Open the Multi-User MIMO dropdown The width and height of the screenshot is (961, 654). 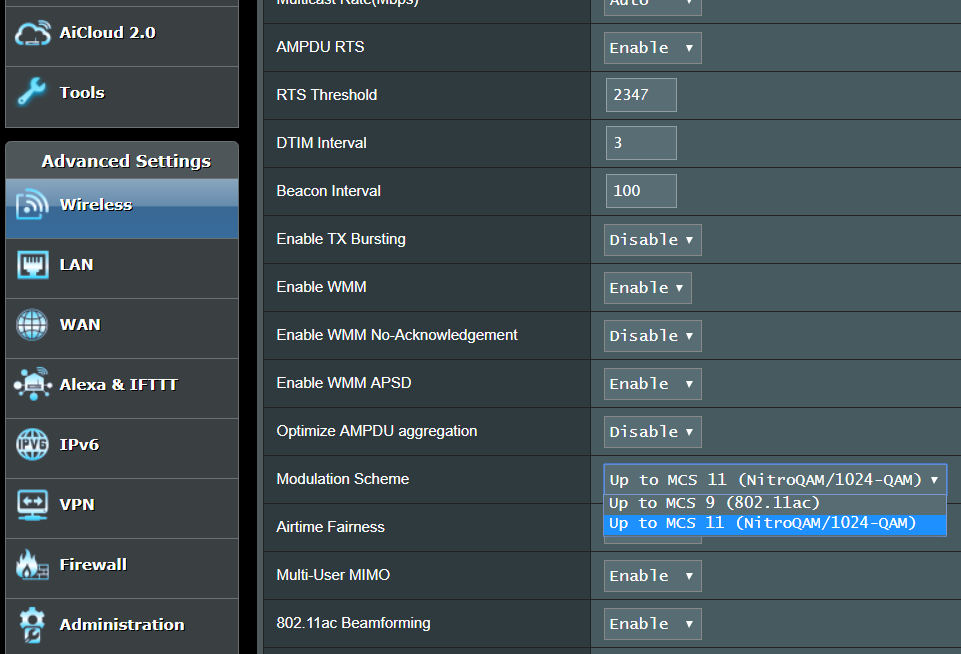pyautogui.click(x=652, y=576)
